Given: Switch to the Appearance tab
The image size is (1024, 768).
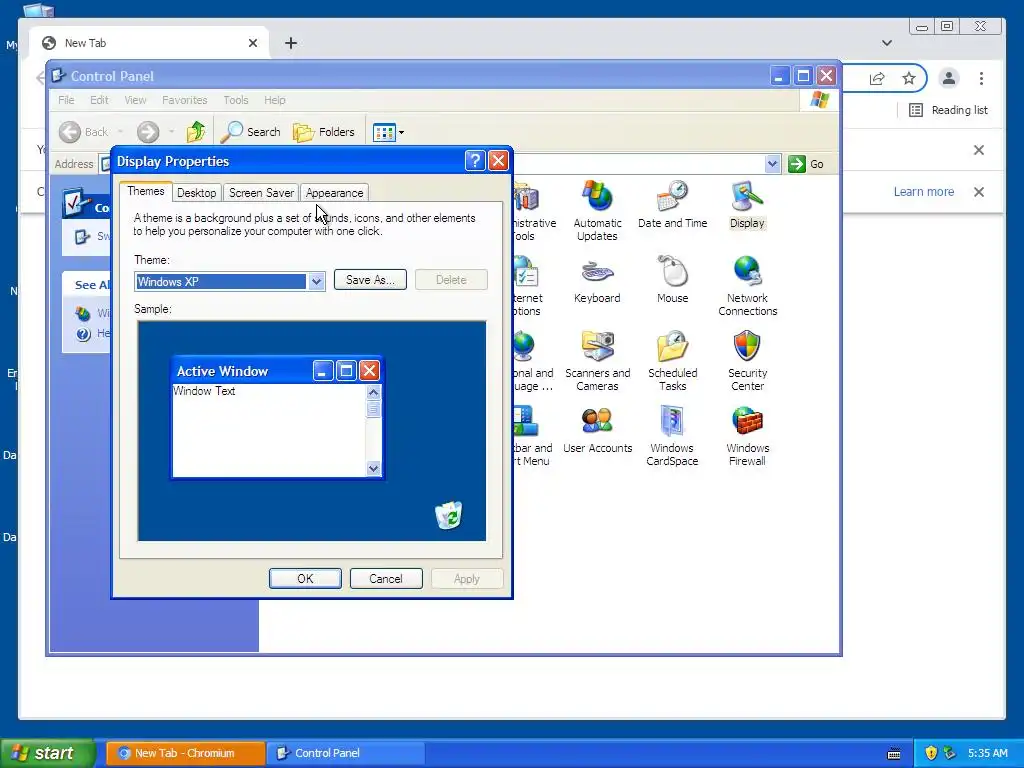Looking at the screenshot, I should [x=334, y=193].
